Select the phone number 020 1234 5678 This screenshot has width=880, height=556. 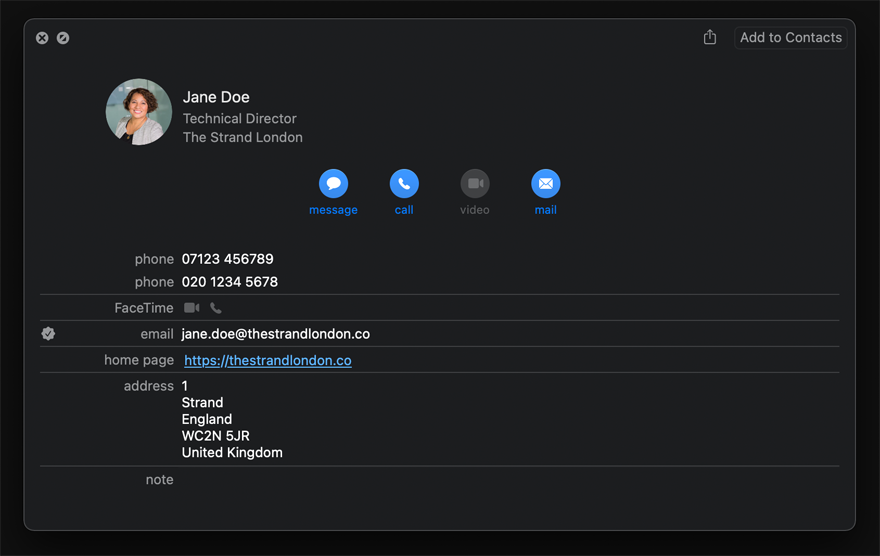pyautogui.click(x=229, y=282)
